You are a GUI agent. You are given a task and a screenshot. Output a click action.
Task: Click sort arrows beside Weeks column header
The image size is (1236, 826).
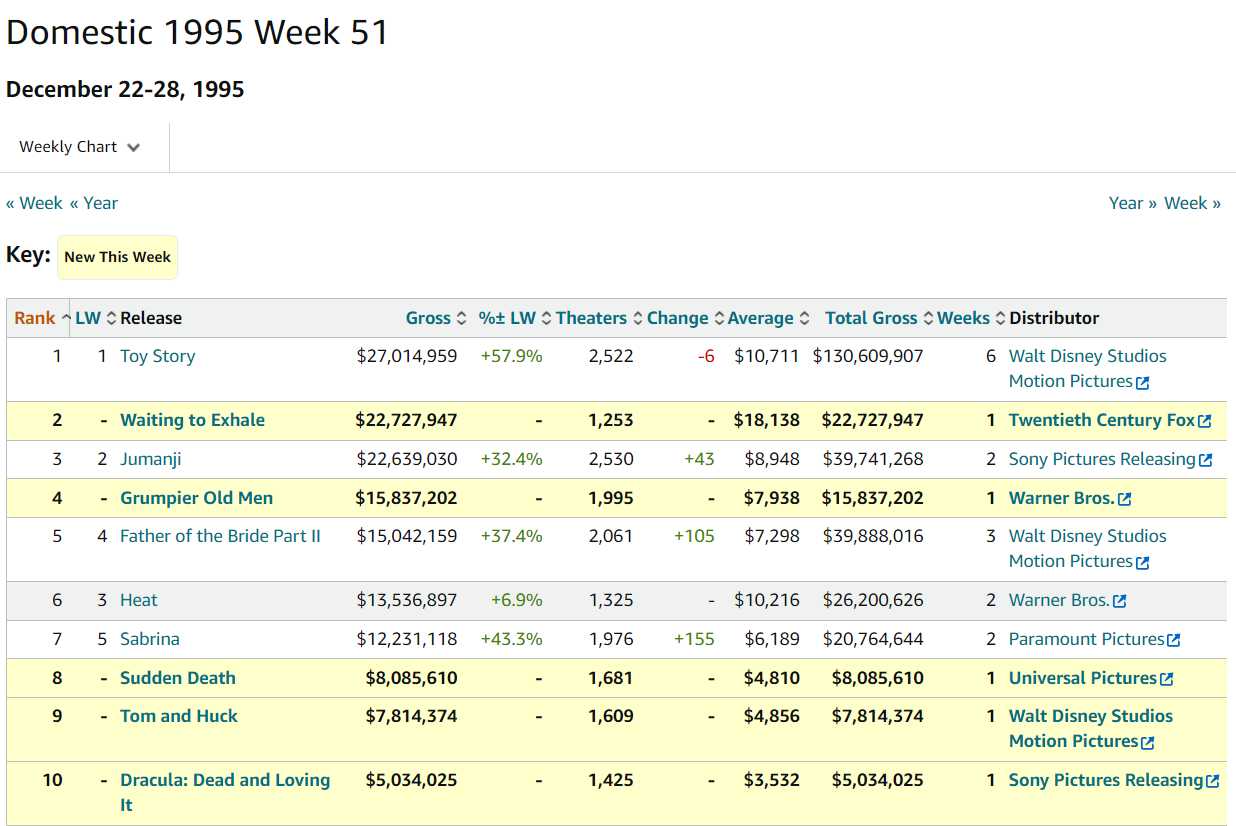coord(1000,318)
